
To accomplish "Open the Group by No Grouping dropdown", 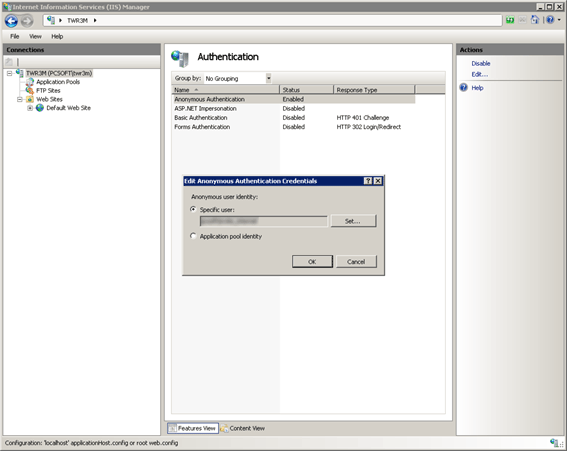I will coord(238,78).
